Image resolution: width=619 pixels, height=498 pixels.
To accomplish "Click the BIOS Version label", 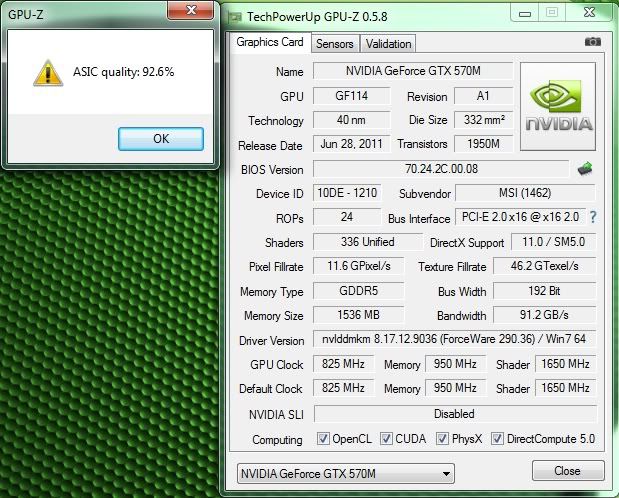I will tap(272, 170).
